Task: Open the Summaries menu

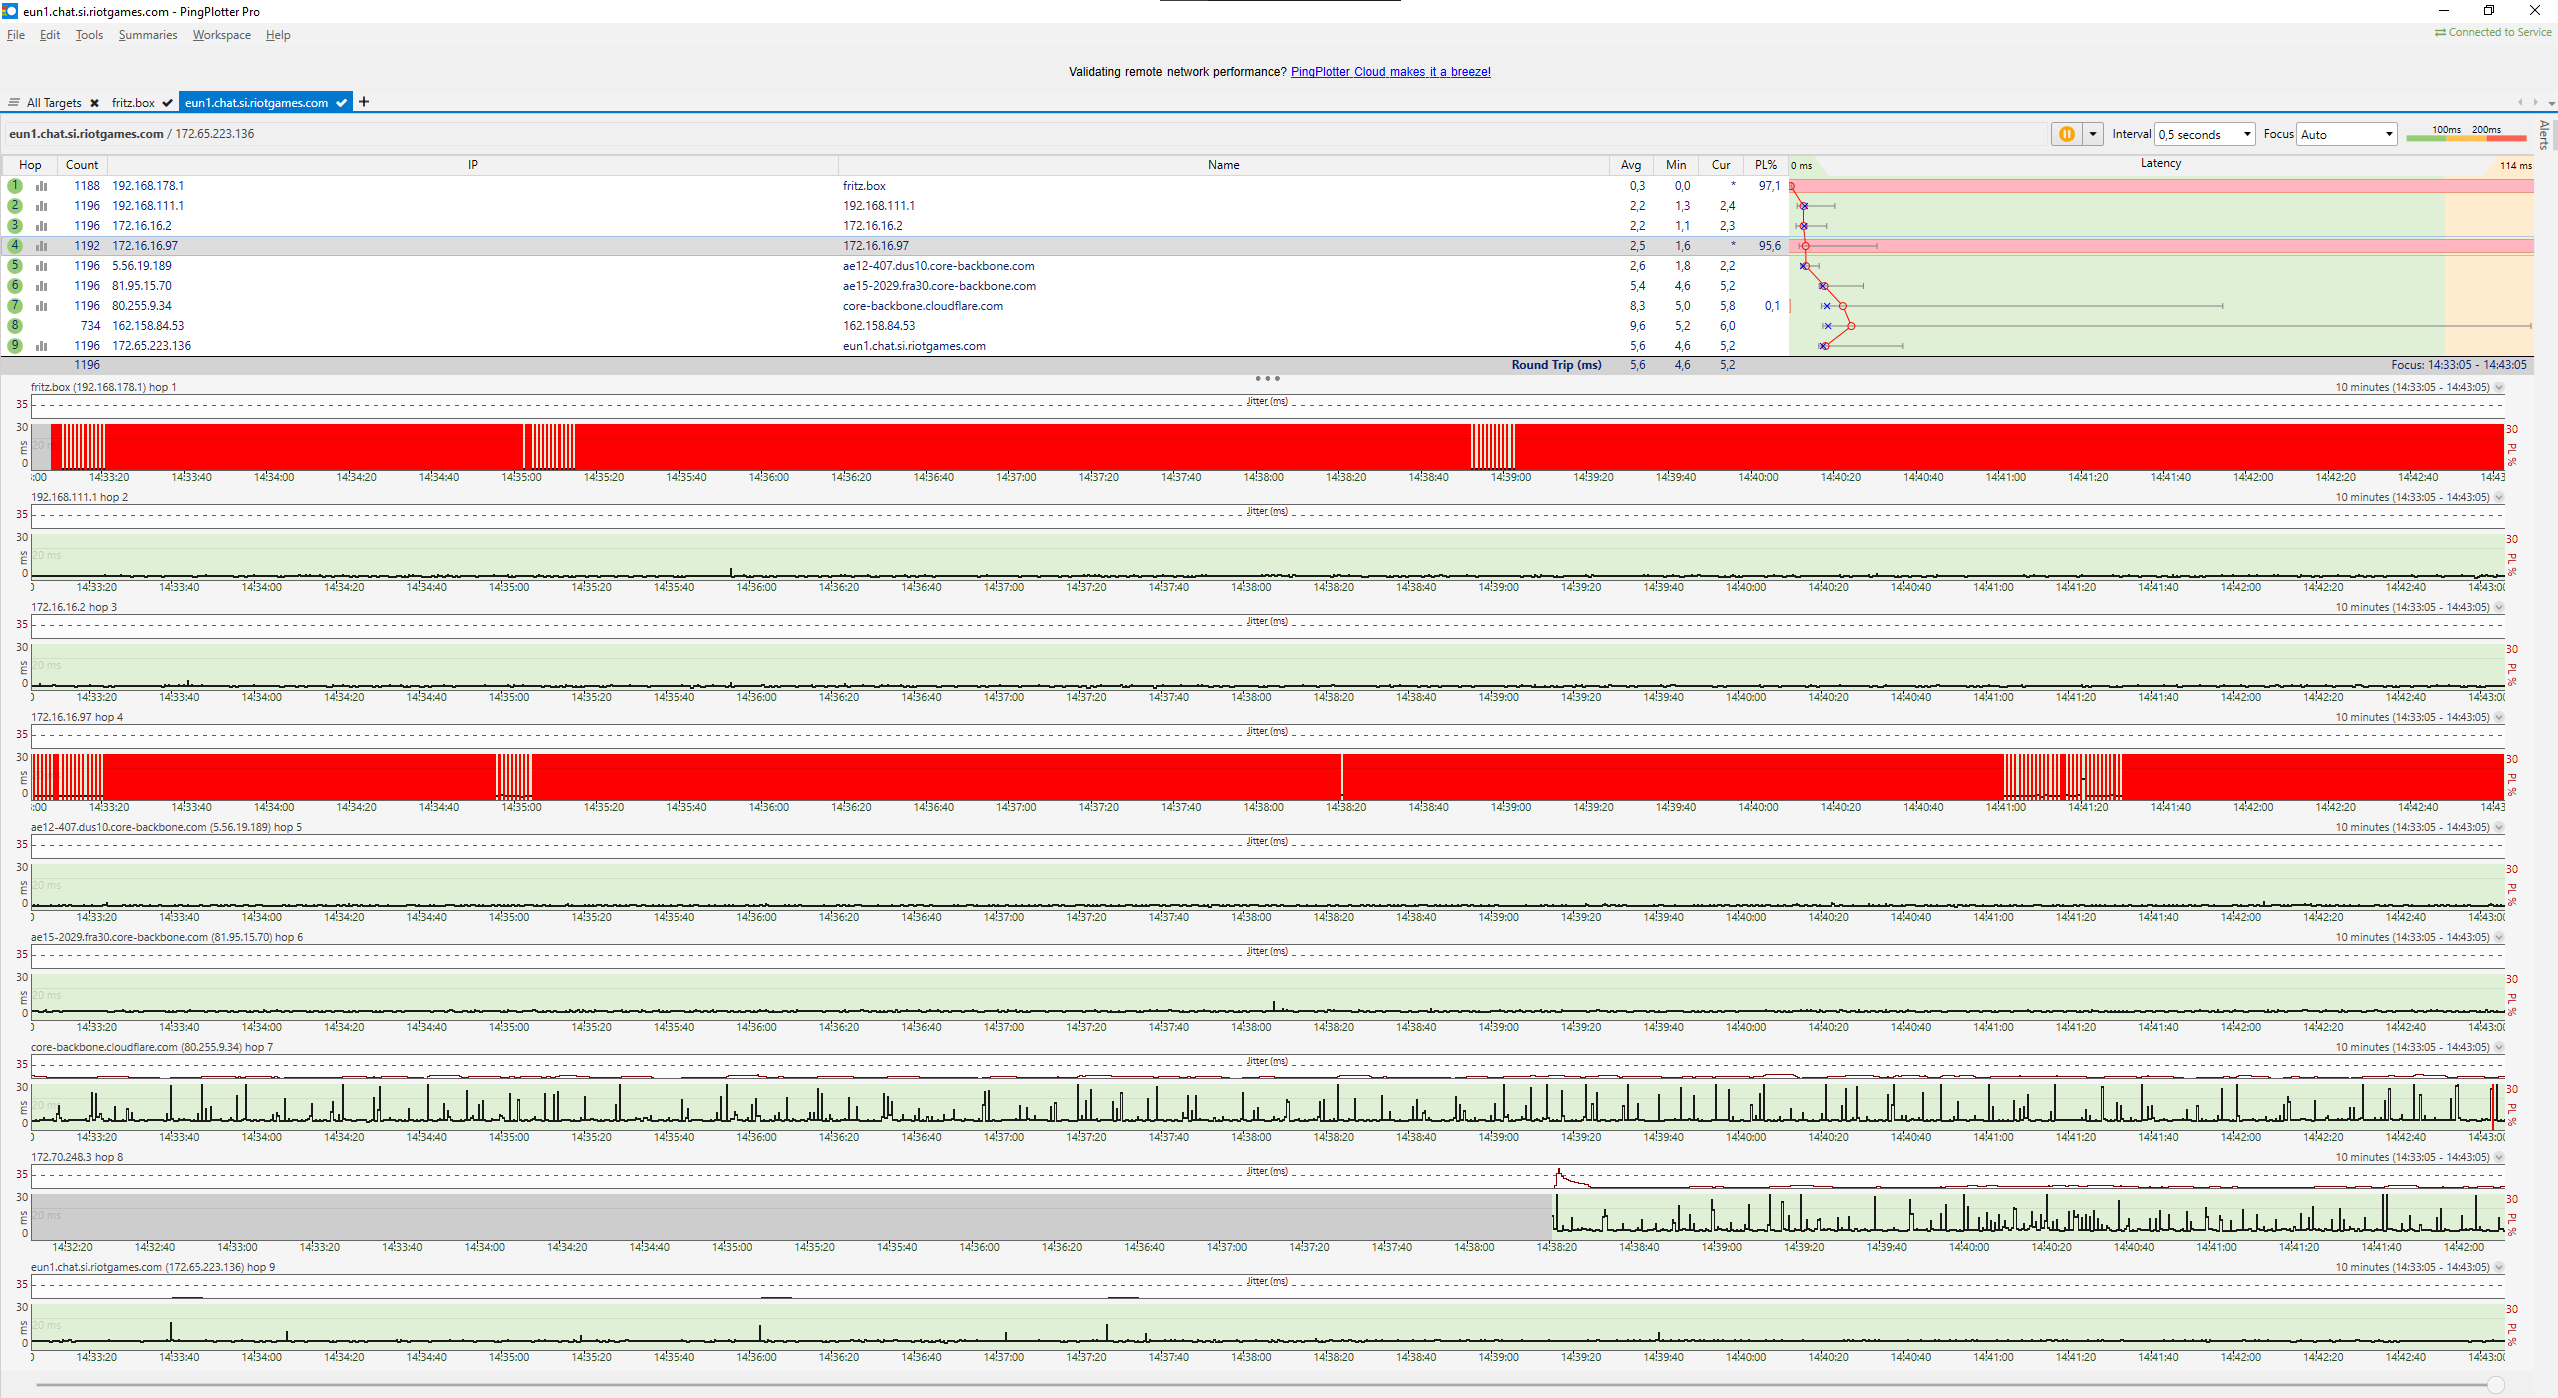Action: 147,35
